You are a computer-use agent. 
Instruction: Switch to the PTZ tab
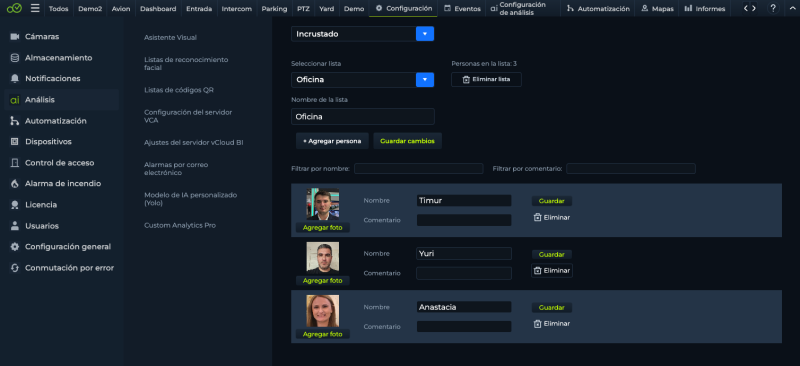click(x=303, y=9)
